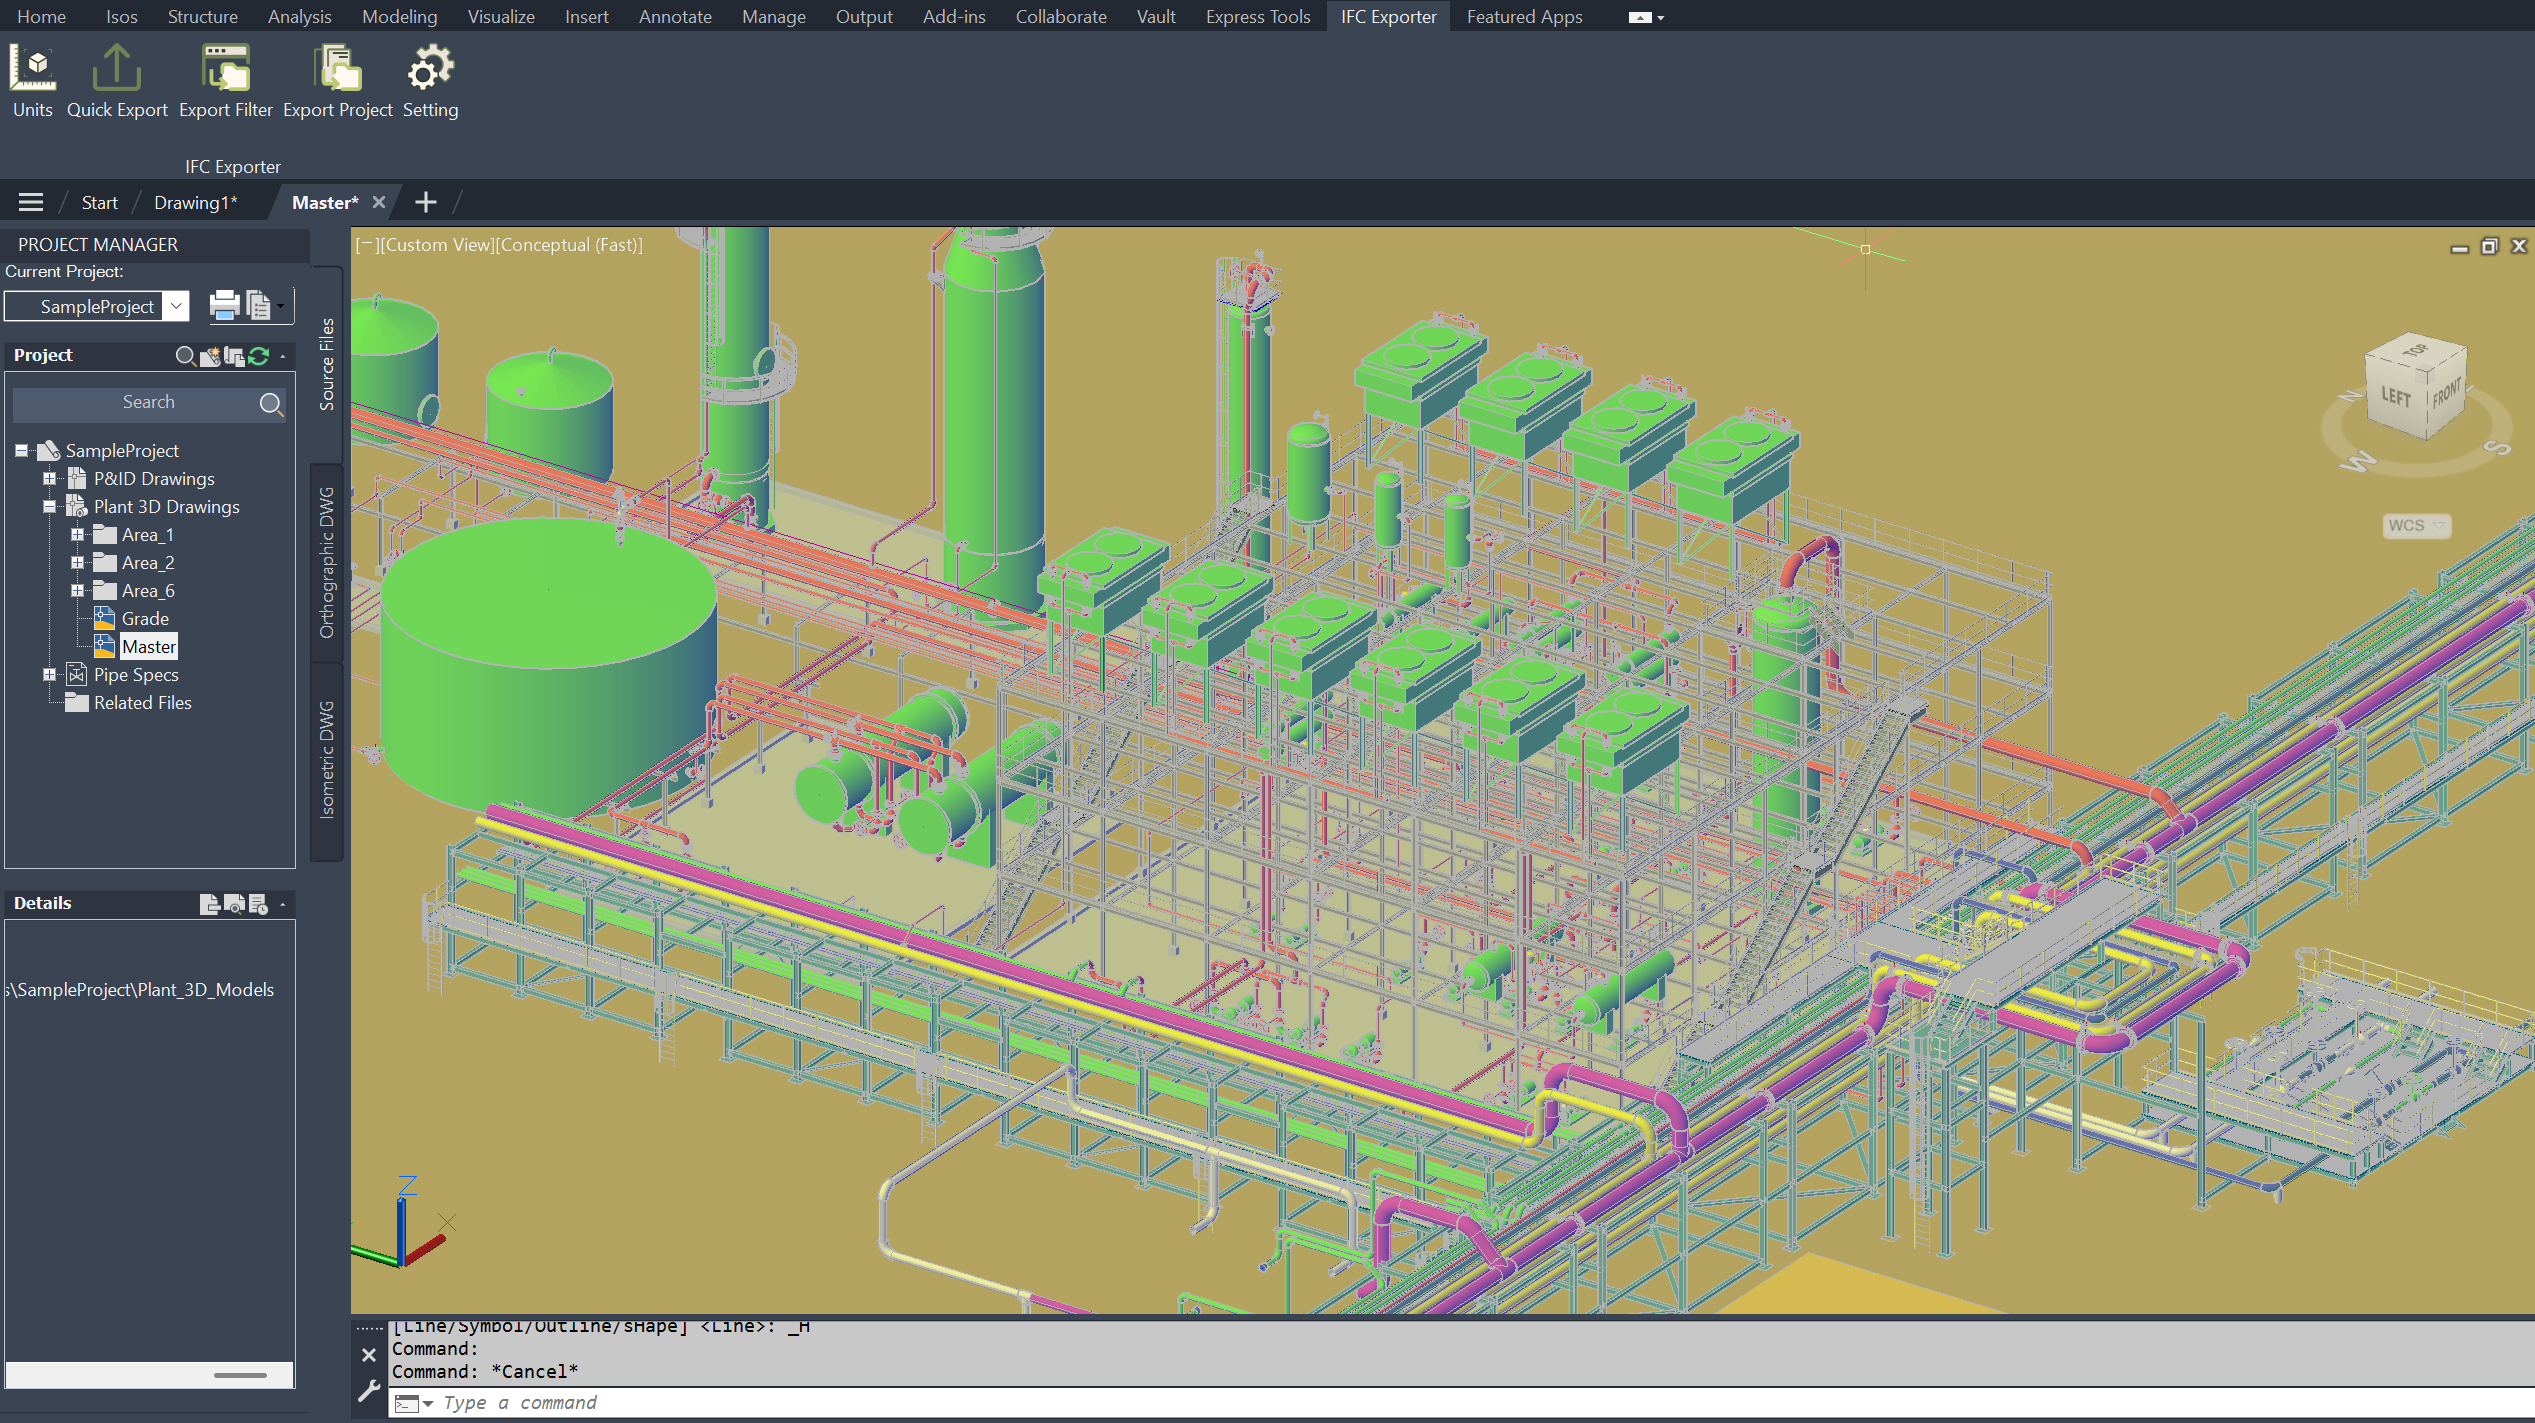Click the Export Project icon
Image resolution: width=2535 pixels, height=1423 pixels.
pyautogui.click(x=337, y=68)
